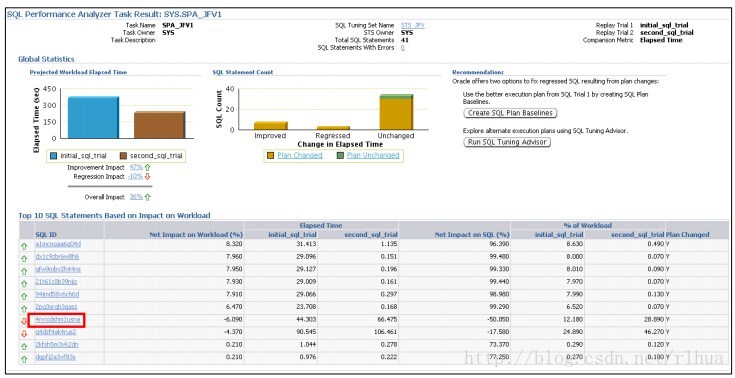Click the green up arrow in the 7.930 row
735x378 pixels.
tap(24, 284)
